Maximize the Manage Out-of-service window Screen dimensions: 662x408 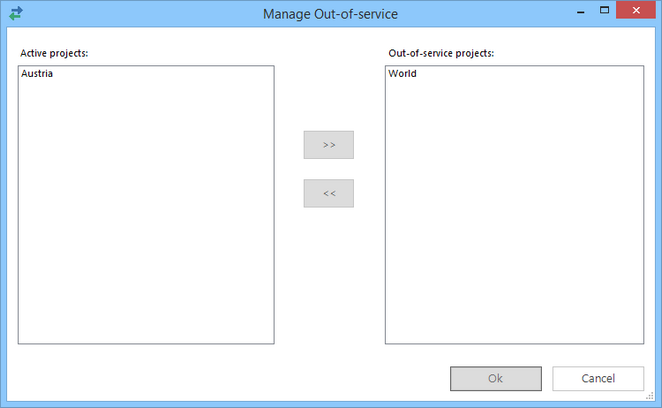click(604, 10)
